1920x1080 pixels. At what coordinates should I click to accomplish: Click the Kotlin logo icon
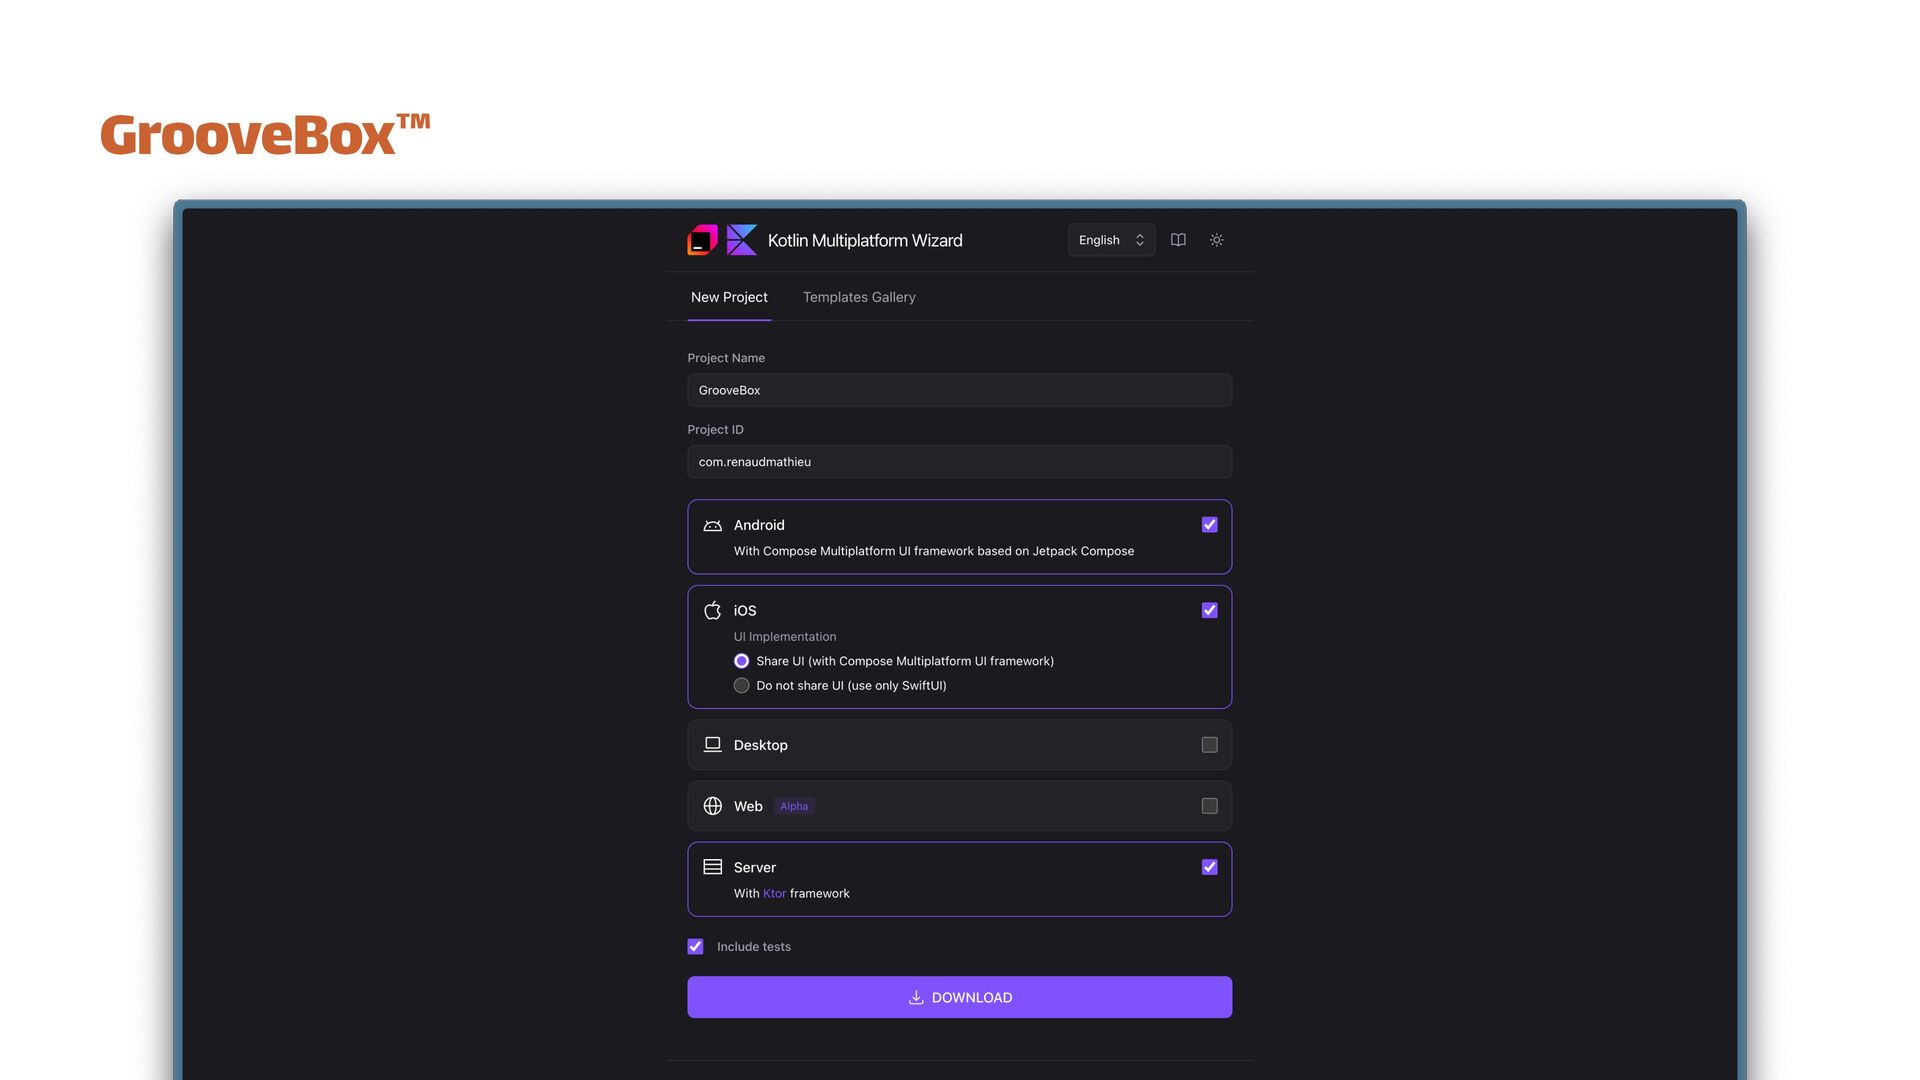point(741,240)
